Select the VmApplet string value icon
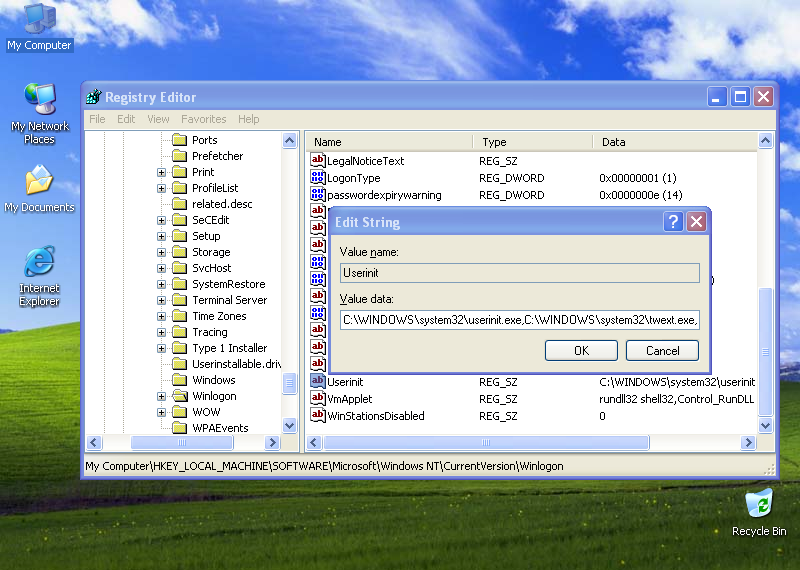The height and width of the screenshot is (570, 800). 317,398
